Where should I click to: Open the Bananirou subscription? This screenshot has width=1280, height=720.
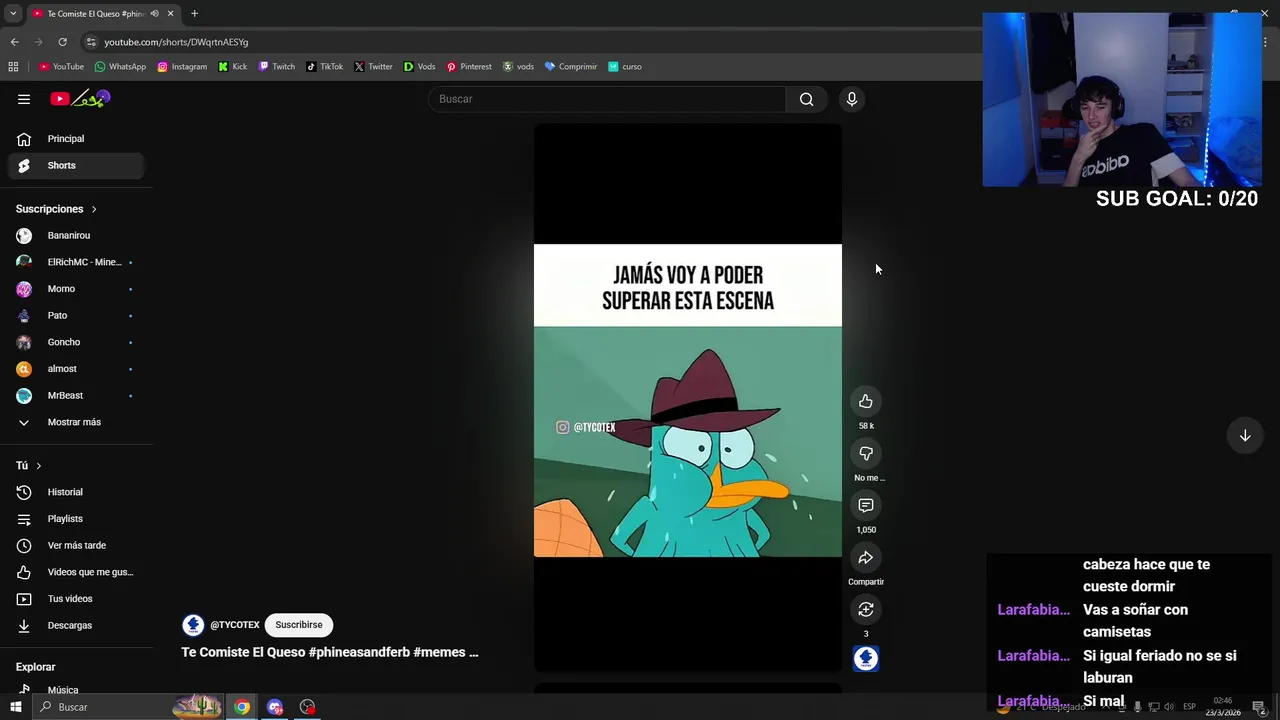[x=78, y=235]
